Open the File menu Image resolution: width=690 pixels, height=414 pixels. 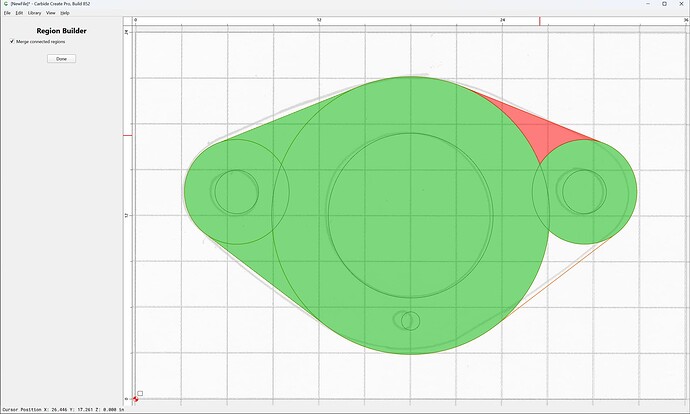pyautogui.click(x=7, y=13)
